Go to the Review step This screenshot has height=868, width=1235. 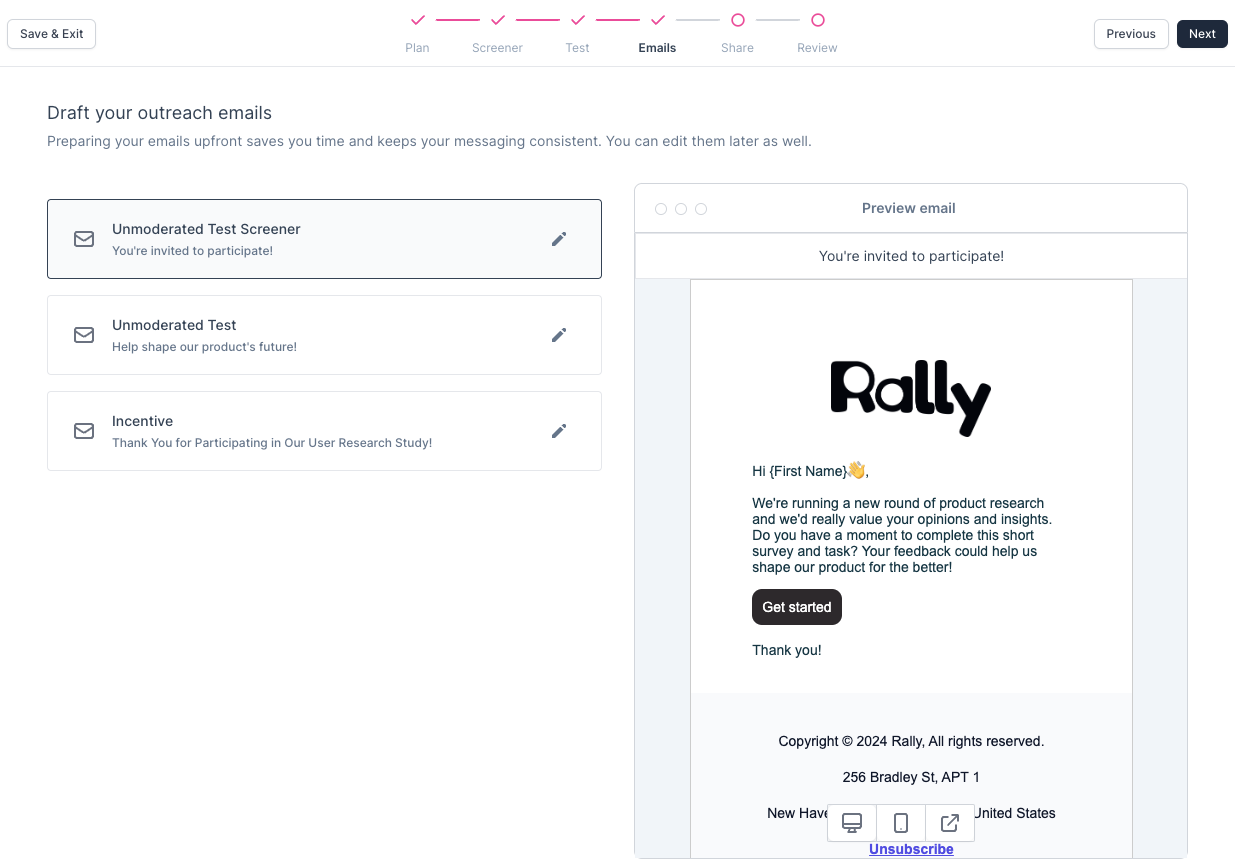click(818, 31)
